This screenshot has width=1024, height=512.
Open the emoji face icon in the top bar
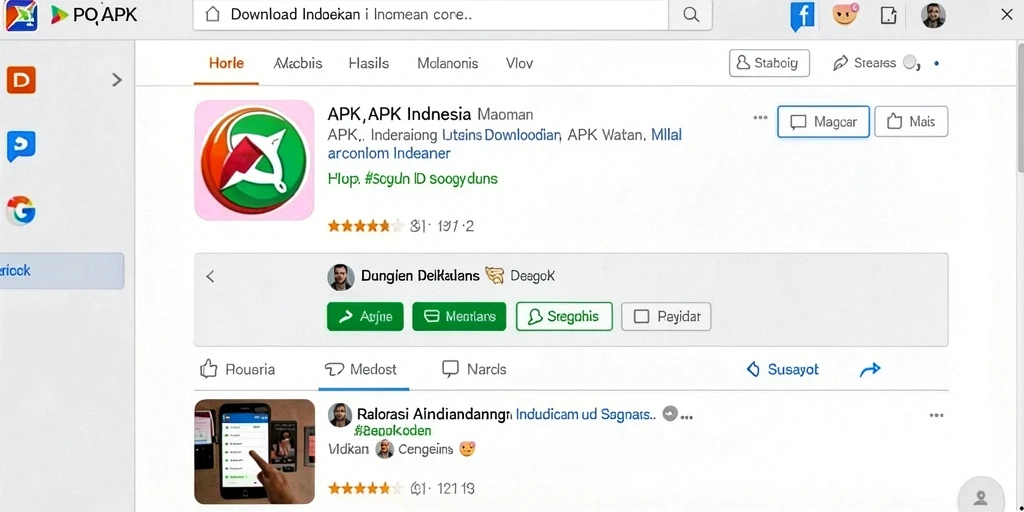pyautogui.click(x=845, y=14)
